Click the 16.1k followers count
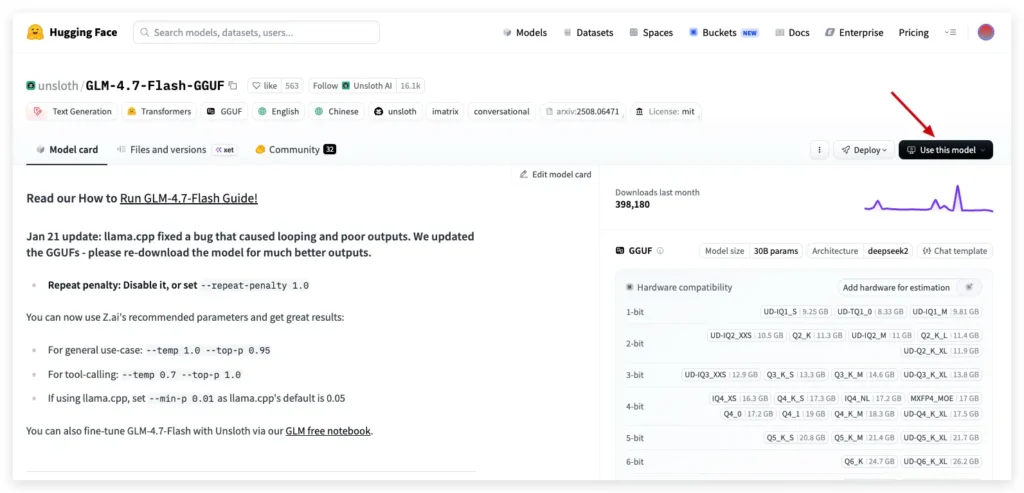The height and width of the screenshot is (493, 1024). 411,86
